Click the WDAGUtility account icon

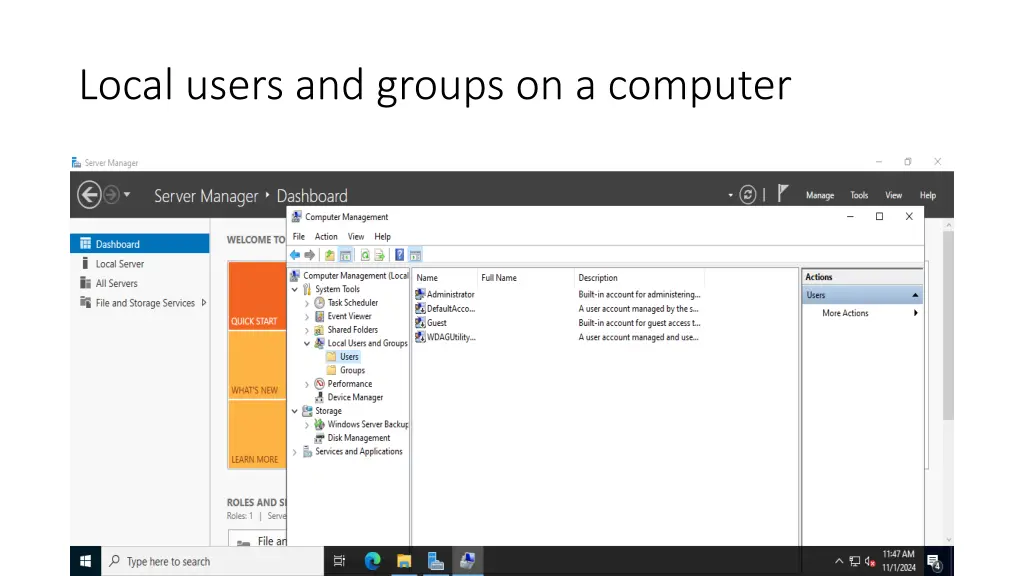coord(420,337)
